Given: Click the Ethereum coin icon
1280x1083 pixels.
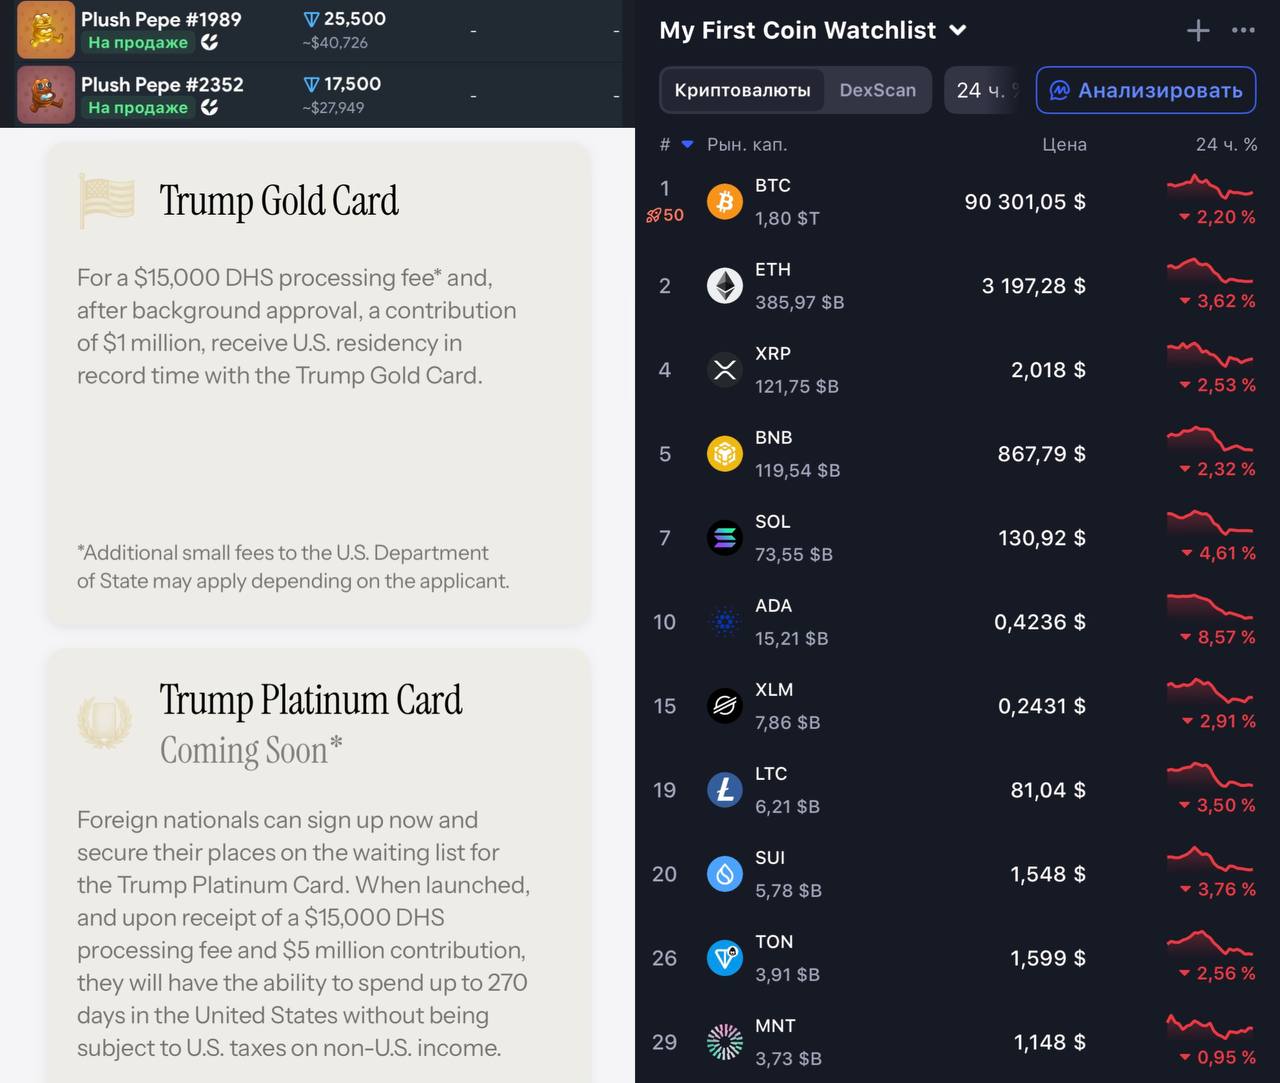Looking at the screenshot, I should click(x=725, y=286).
